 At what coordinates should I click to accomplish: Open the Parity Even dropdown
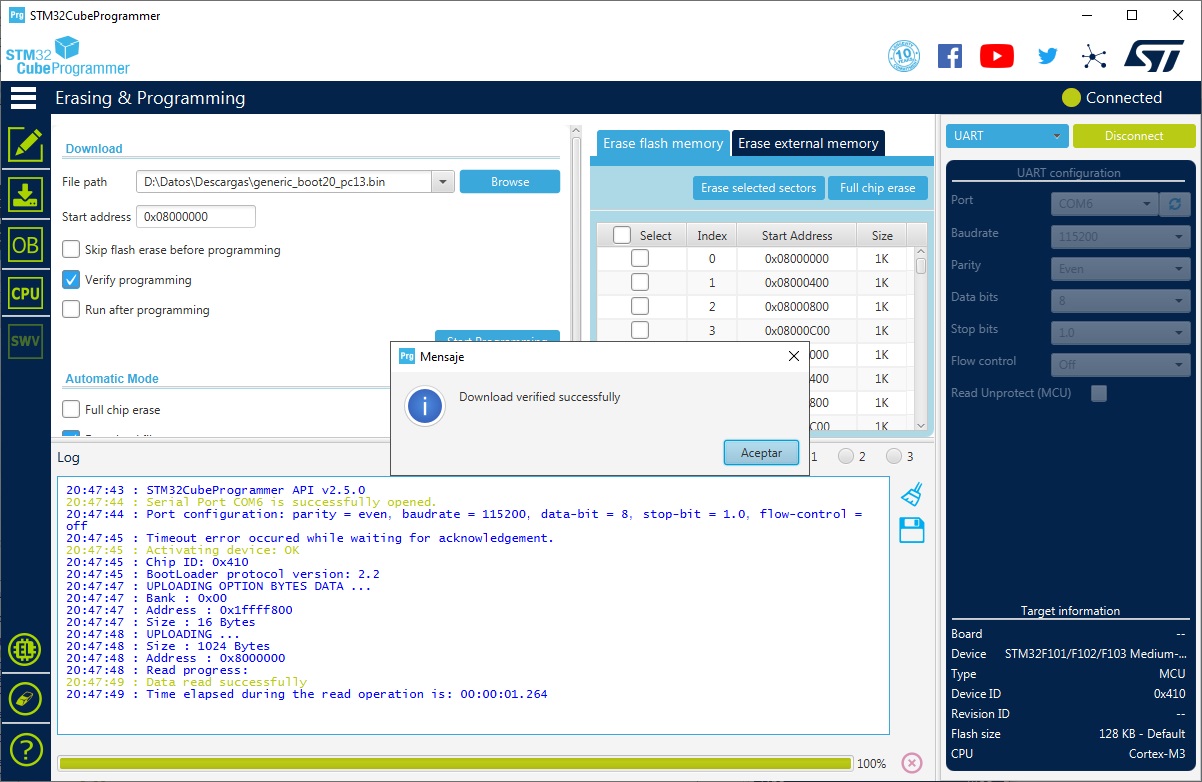point(1121,269)
